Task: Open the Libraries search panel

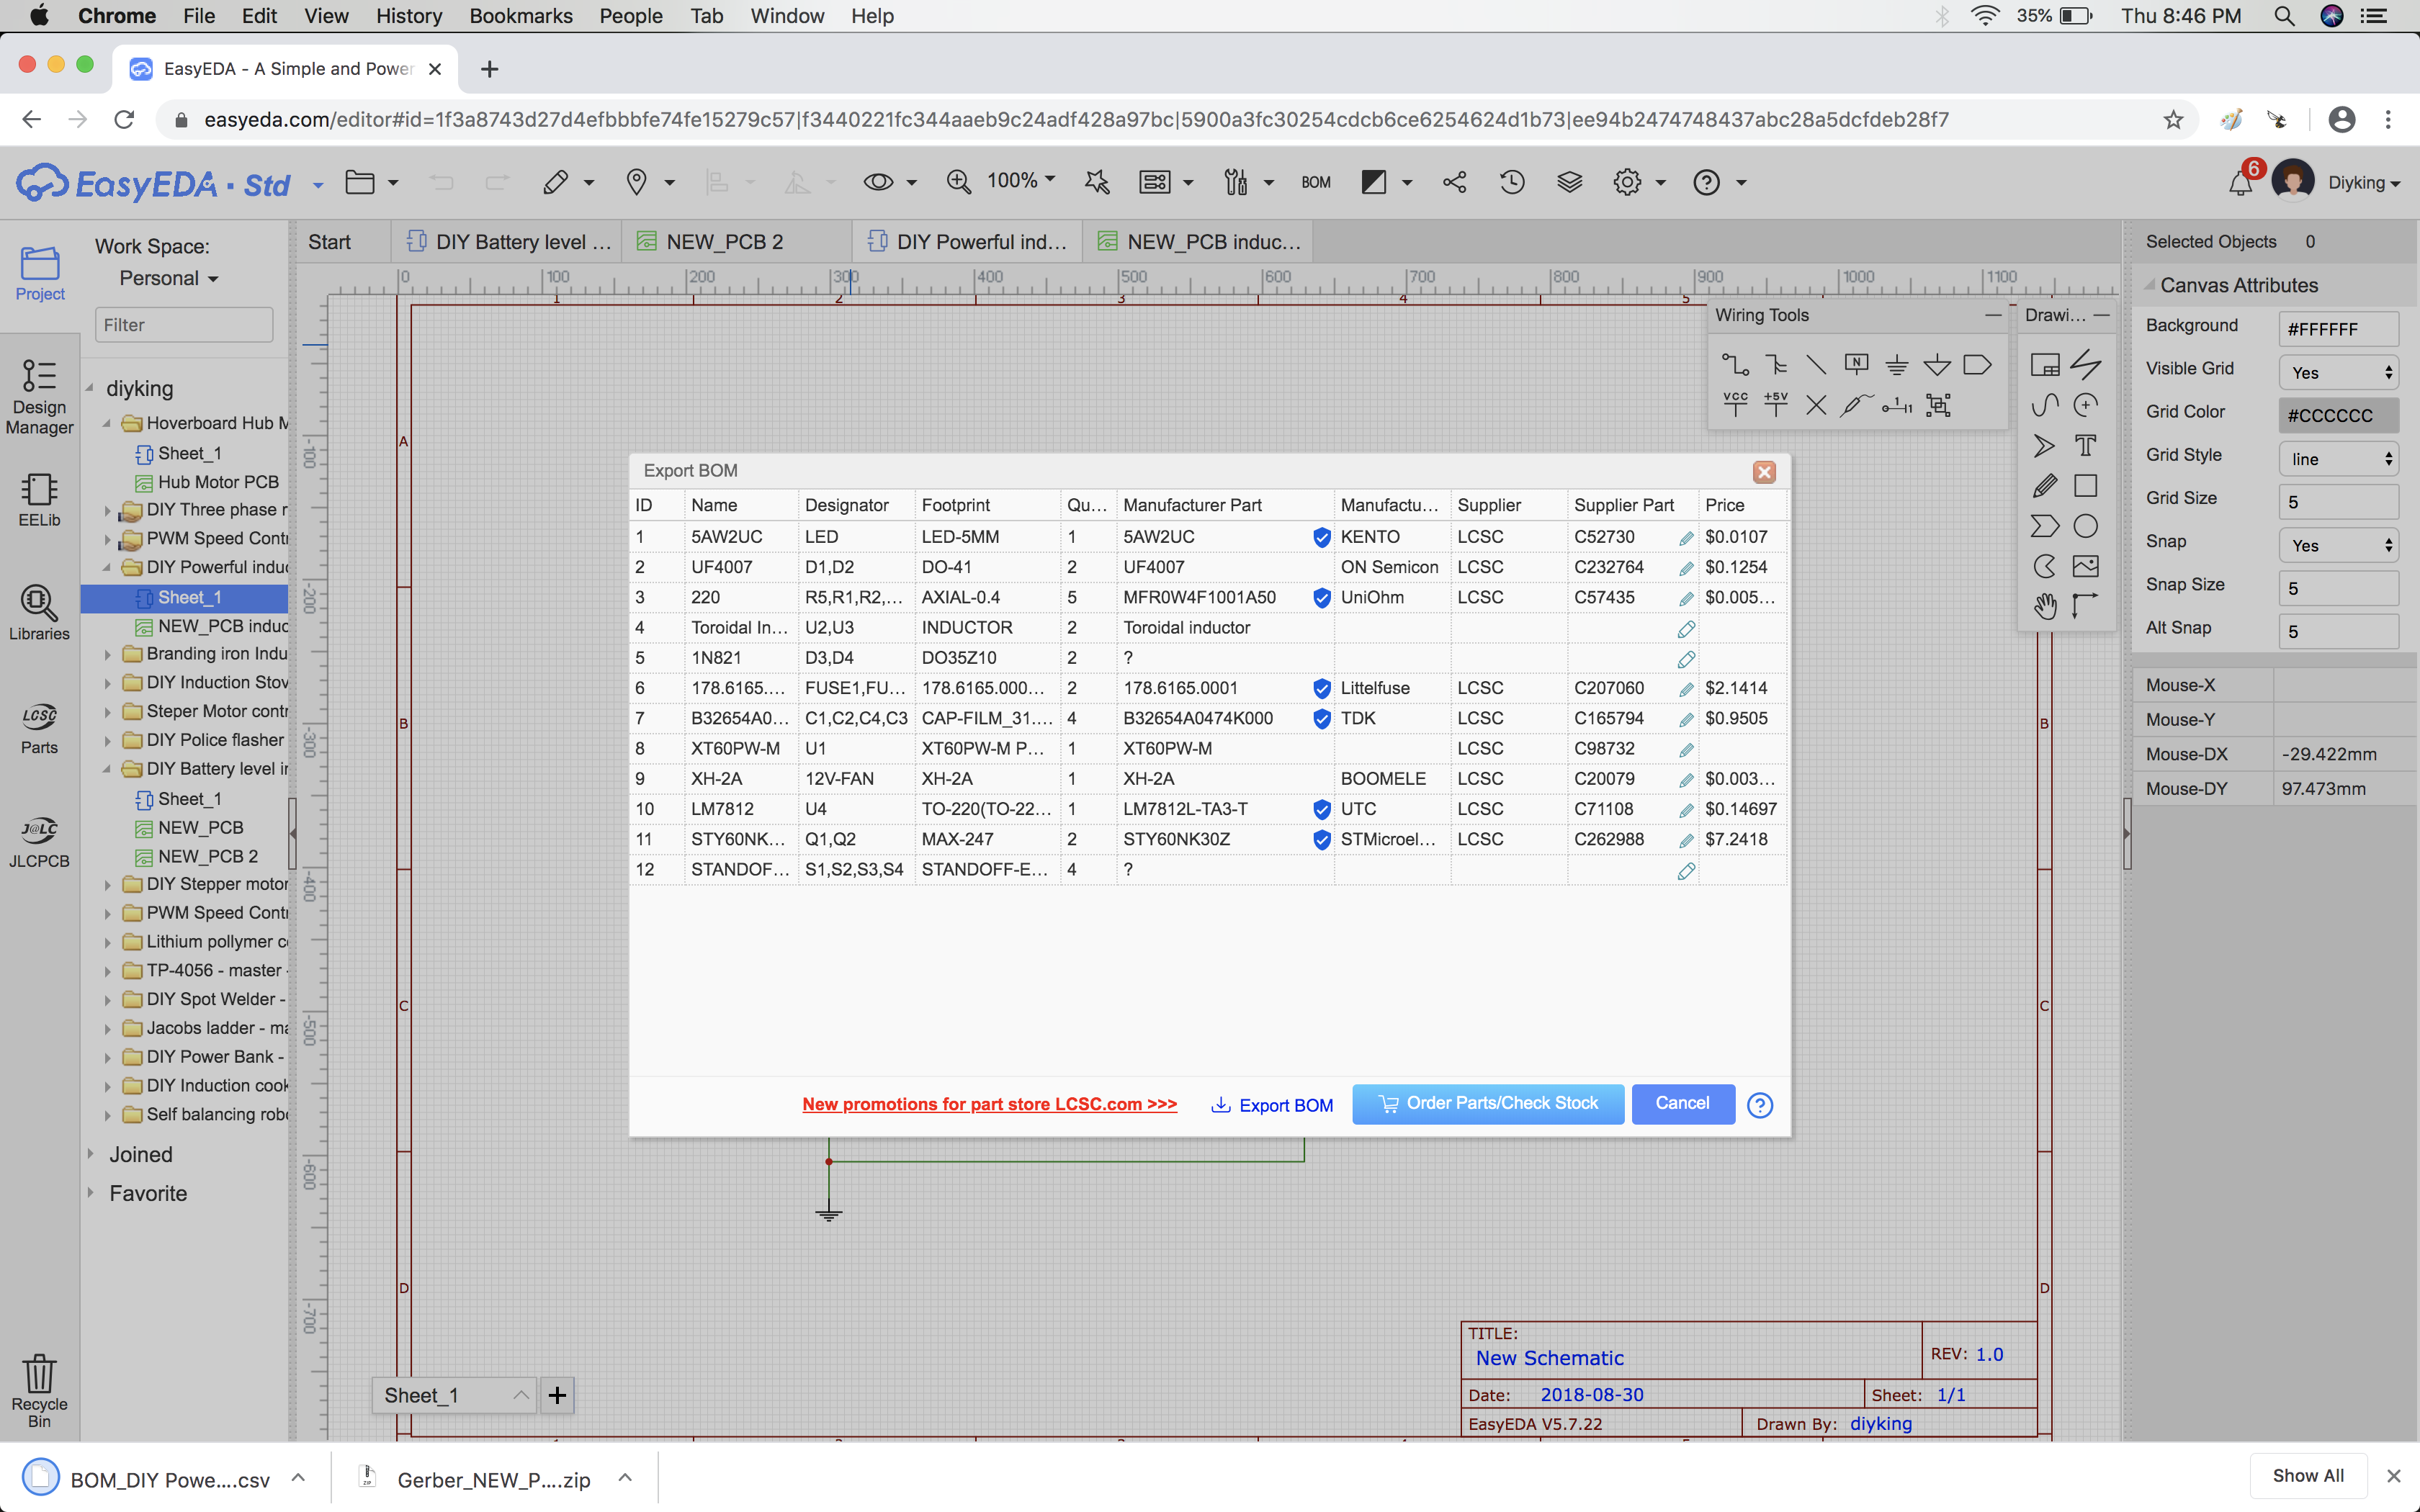Action: [39, 613]
